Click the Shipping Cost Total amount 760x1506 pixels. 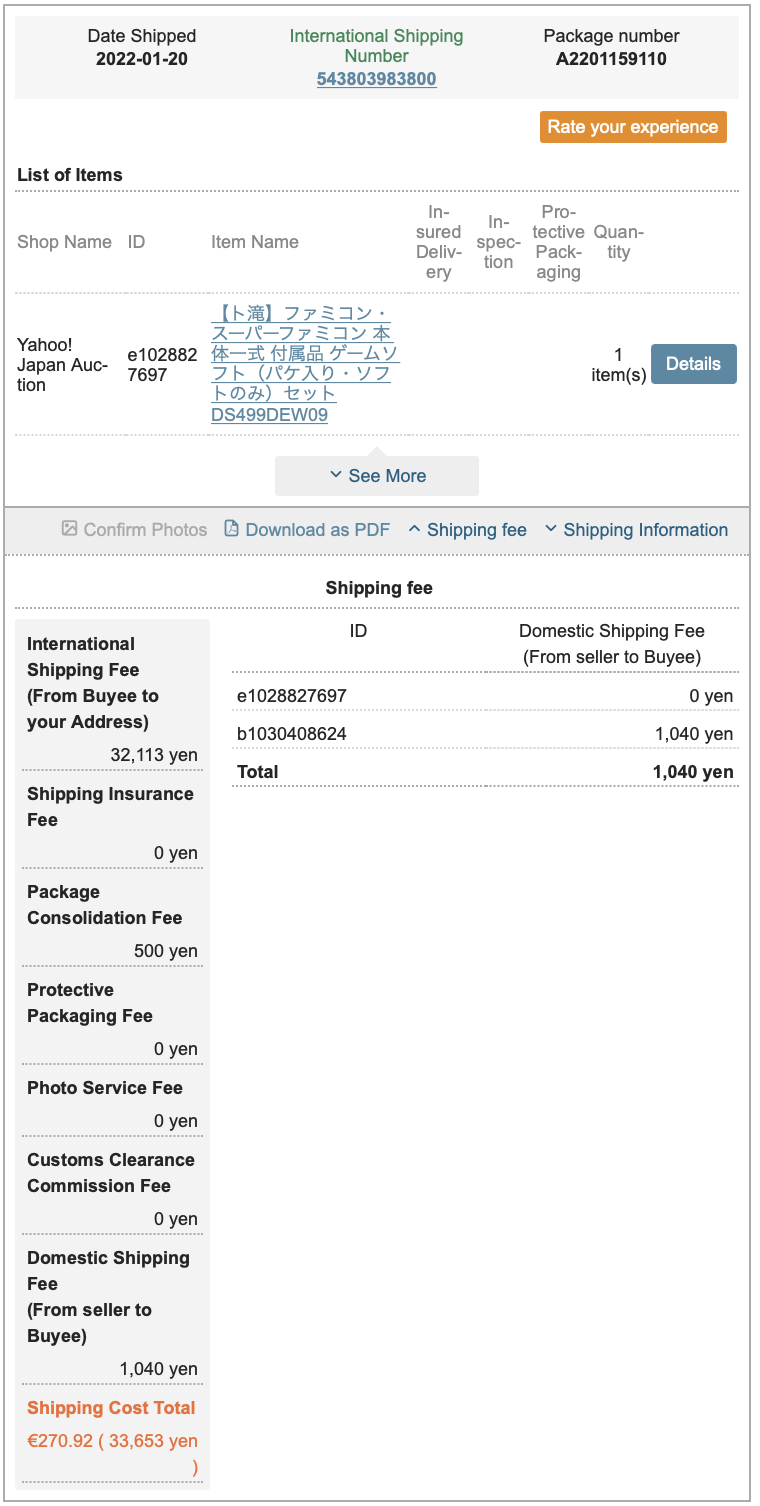[113, 1454]
